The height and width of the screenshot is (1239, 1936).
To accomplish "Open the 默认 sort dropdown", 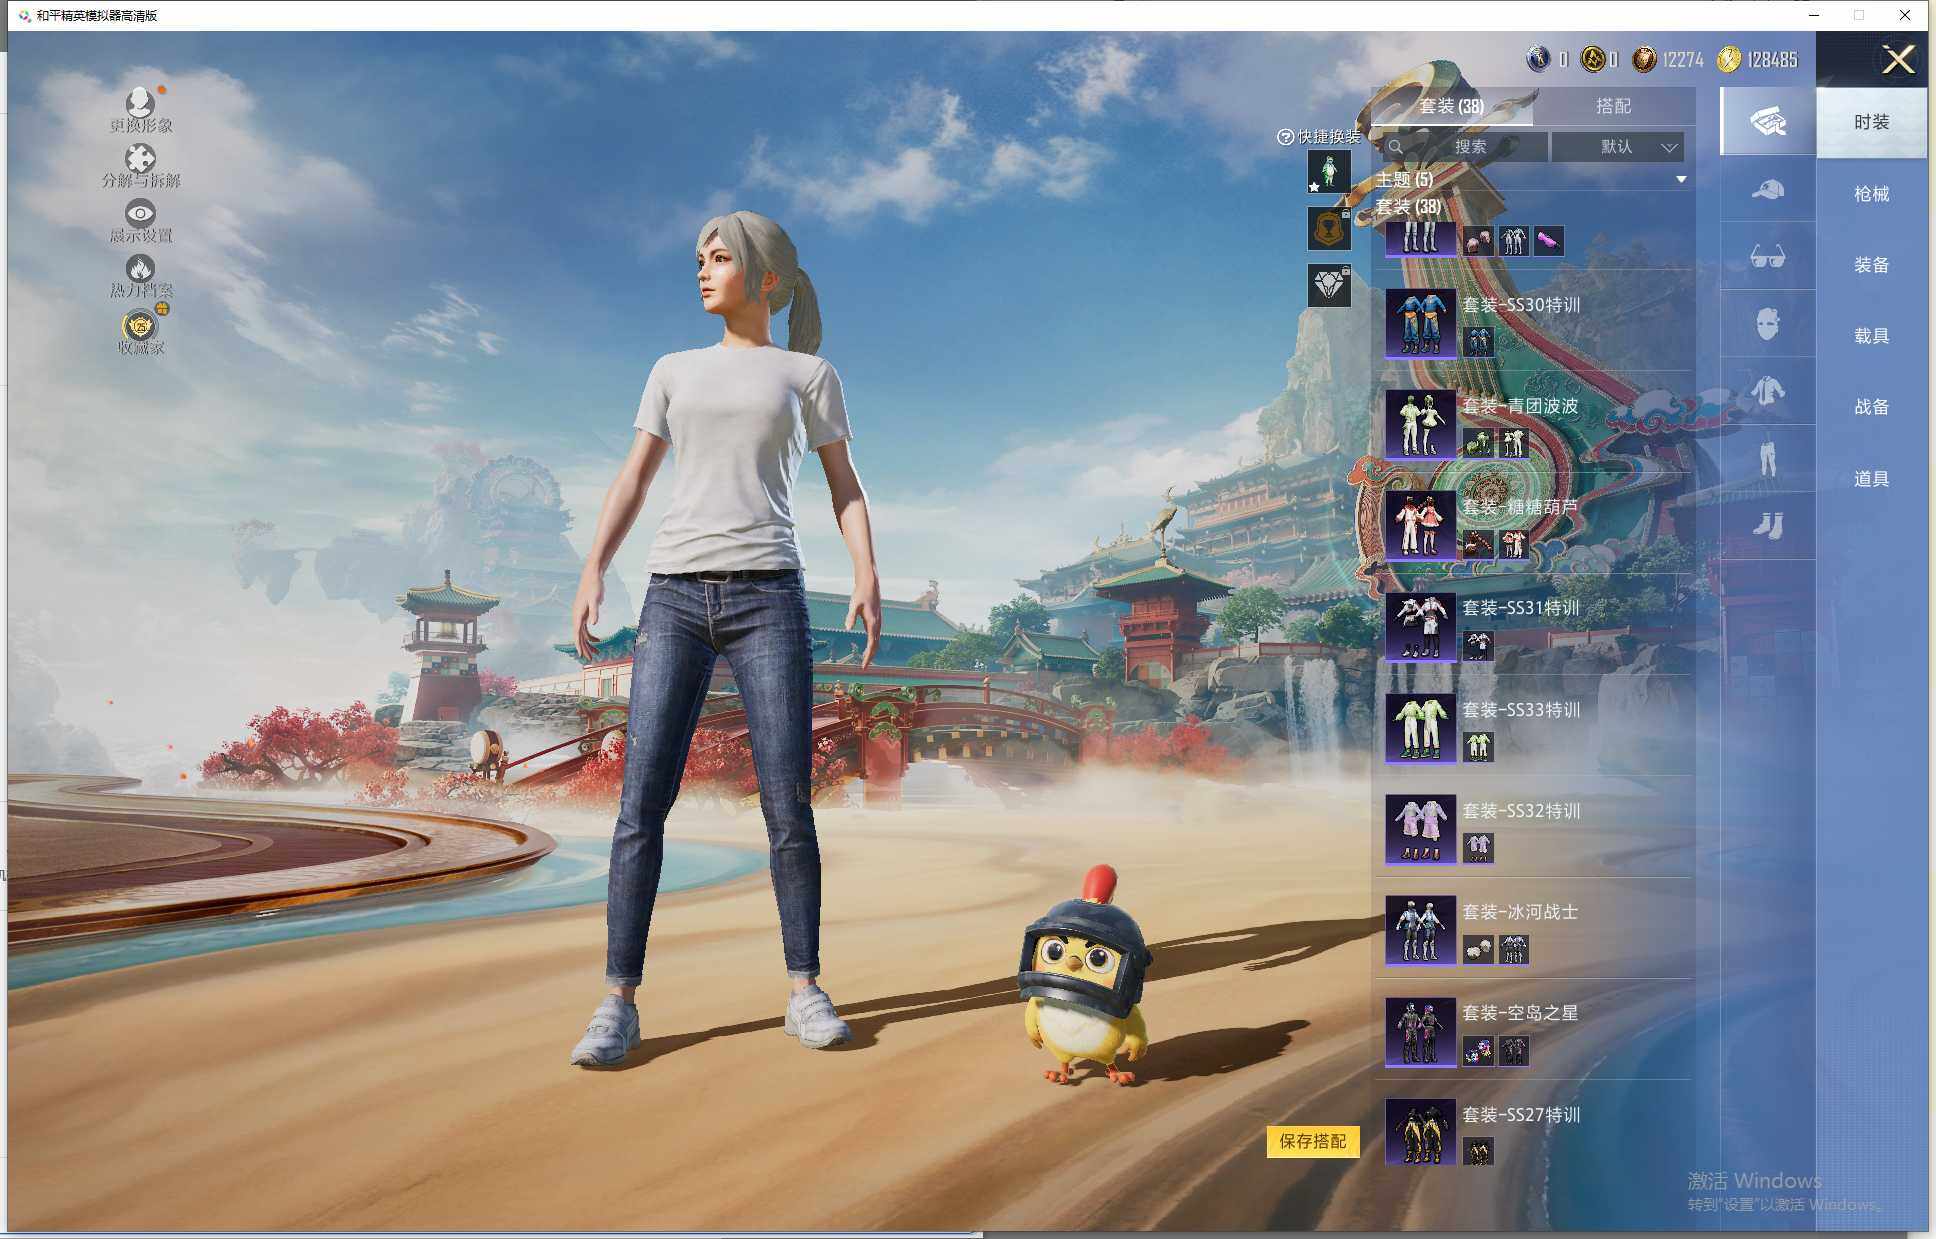I will coord(1618,147).
